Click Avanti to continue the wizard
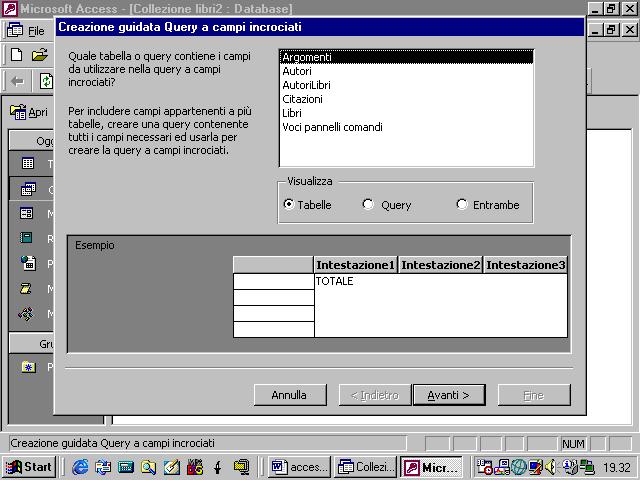Screen dimensions: 640x480 449,395
